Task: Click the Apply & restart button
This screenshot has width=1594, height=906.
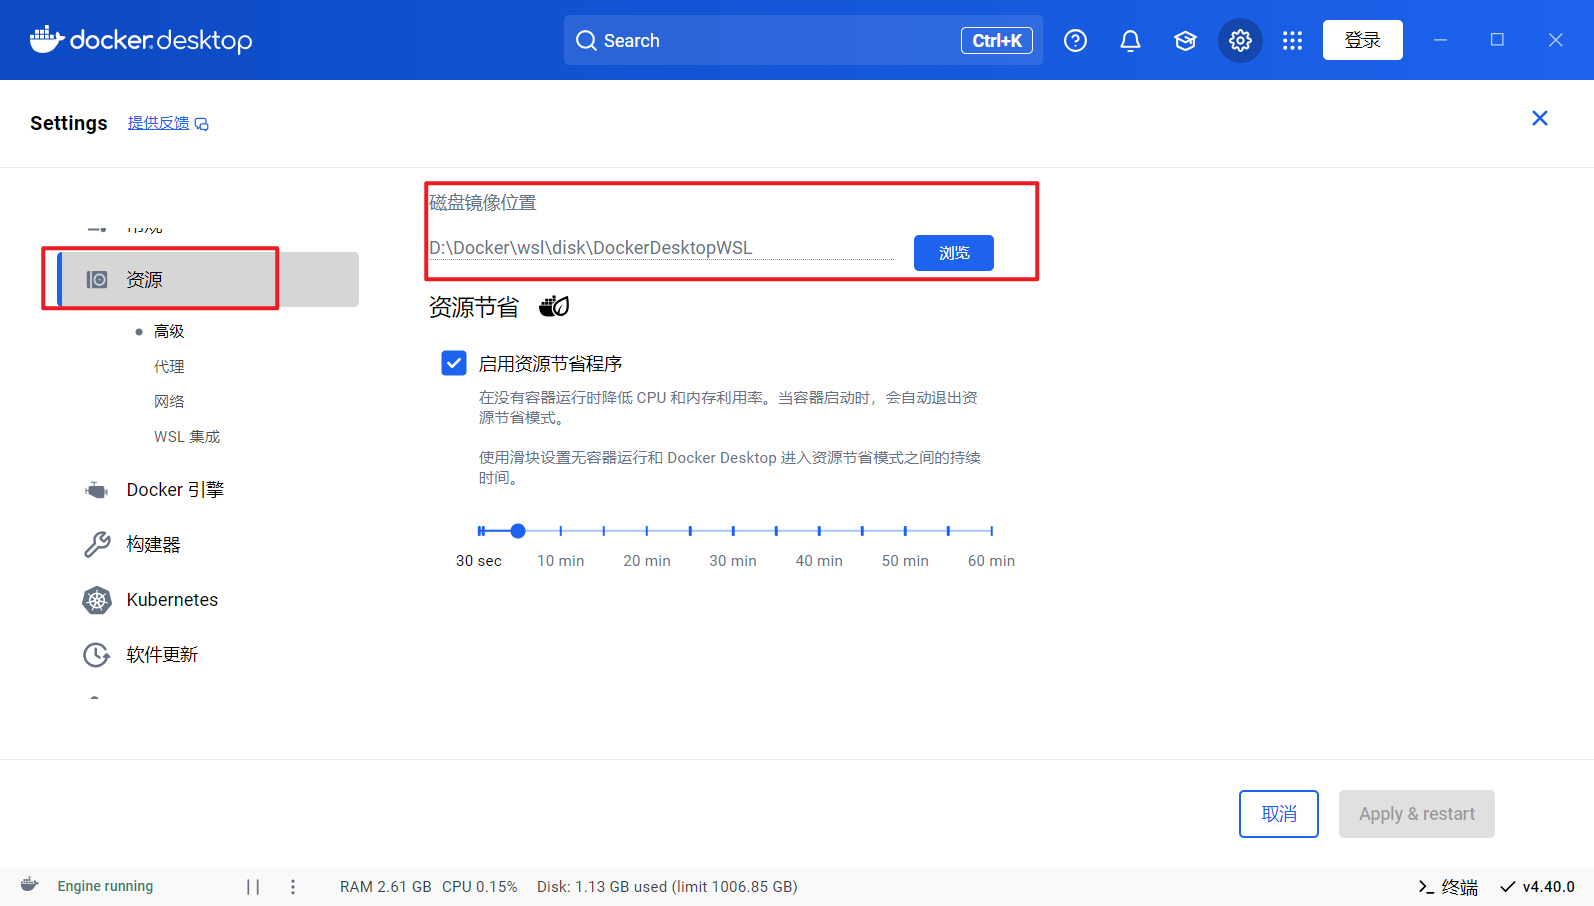Action: click(x=1417, y=814)
